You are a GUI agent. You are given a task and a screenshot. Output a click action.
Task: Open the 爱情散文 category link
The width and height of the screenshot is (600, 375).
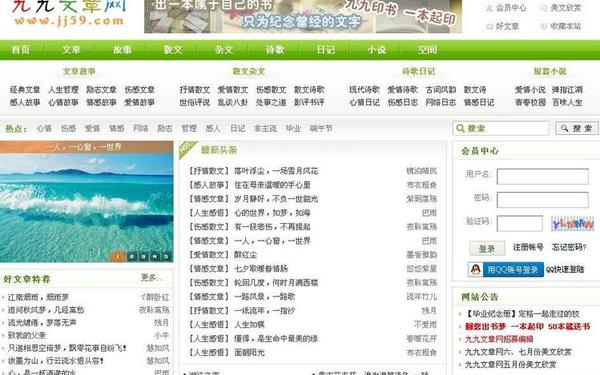233,90
